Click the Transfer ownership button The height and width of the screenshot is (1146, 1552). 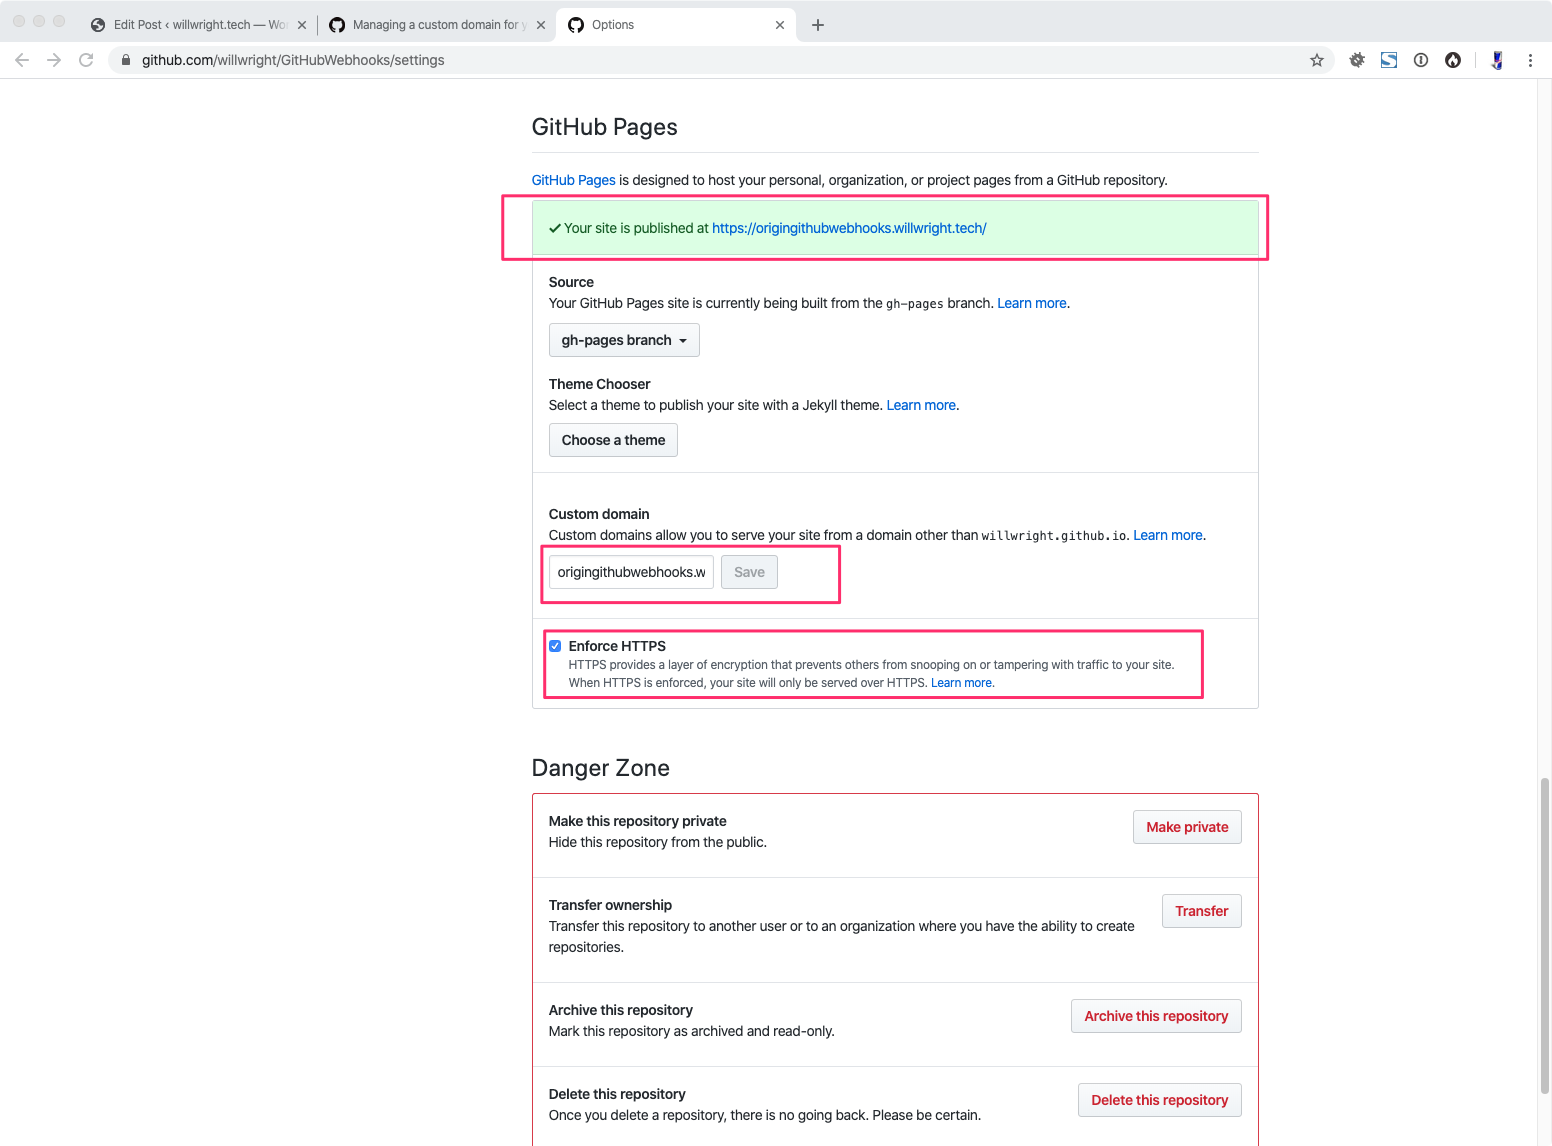pos(1201,911)
